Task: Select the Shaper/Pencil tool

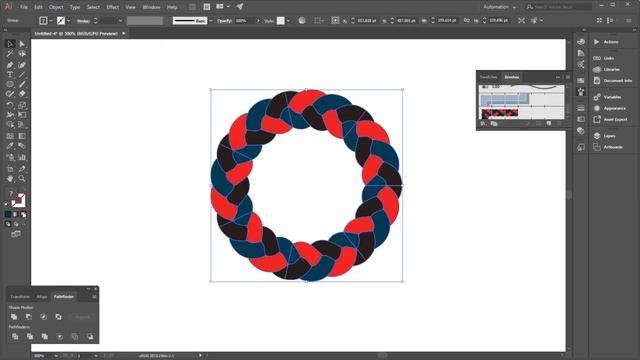Action: pyautogui.click(x=10, y=94)
